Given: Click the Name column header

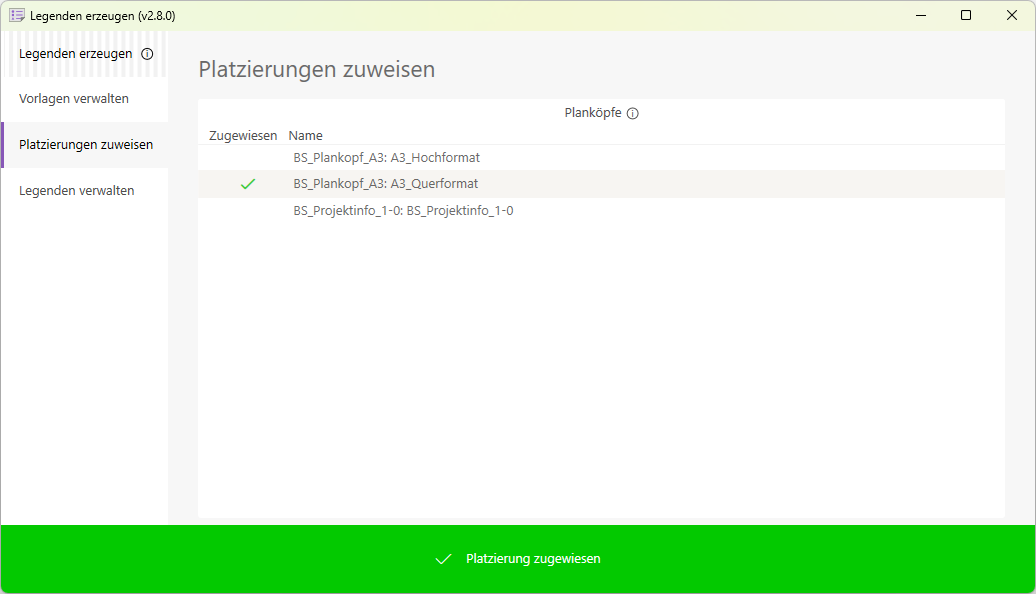Looking at the screenshot, I should click(x=305, y=135).
